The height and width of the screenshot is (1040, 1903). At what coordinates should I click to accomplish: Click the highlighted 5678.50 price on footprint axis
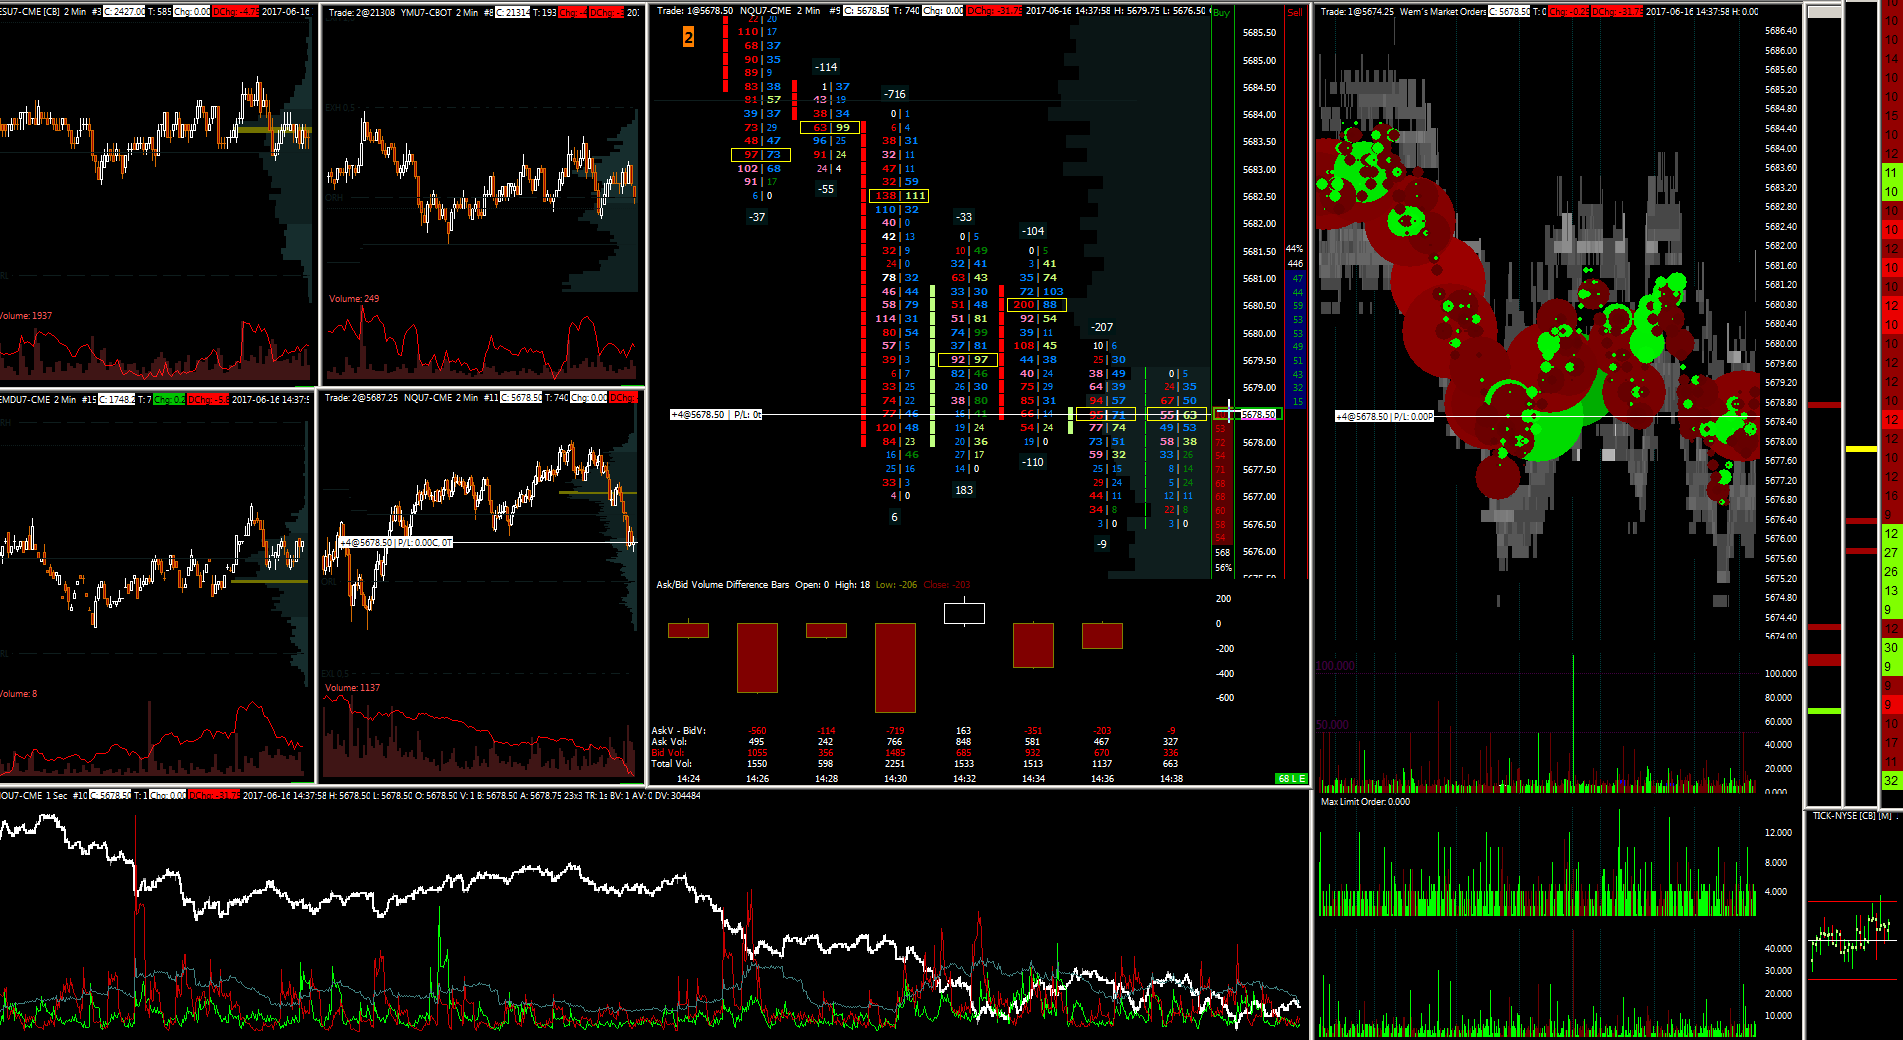(1258, 414)
